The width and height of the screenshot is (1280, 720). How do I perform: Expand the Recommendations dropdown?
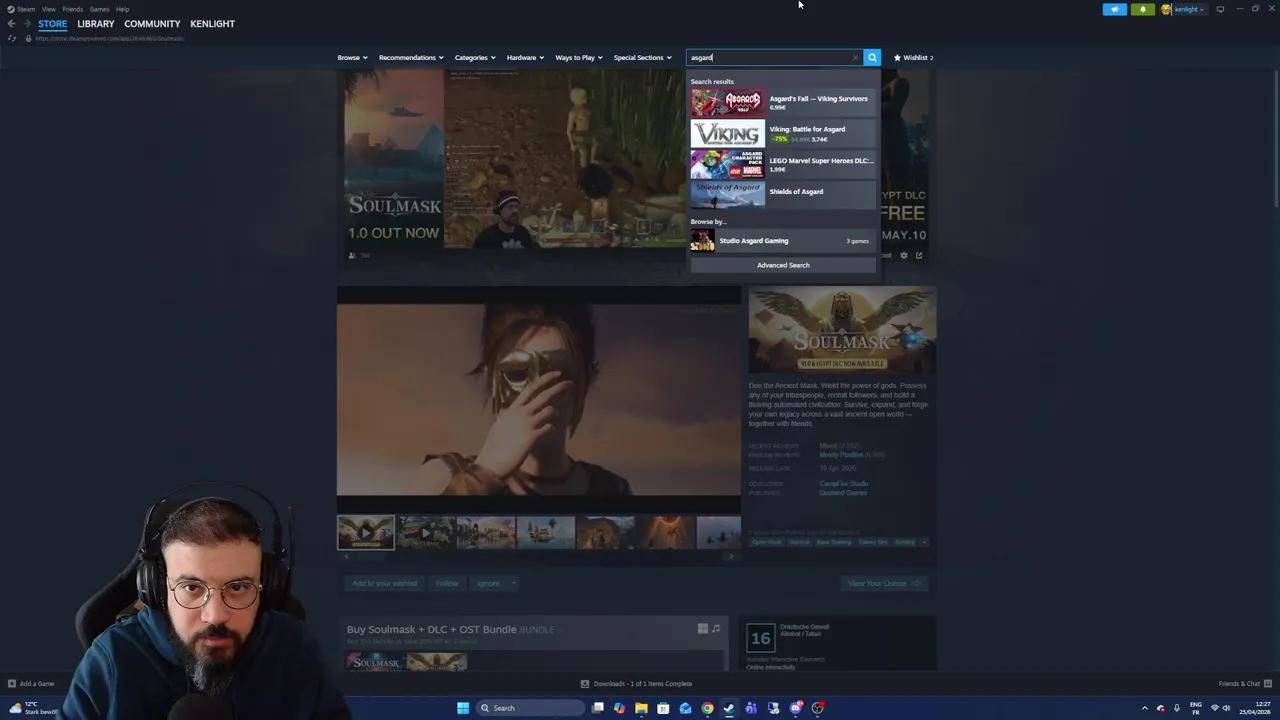coord(411,57)
